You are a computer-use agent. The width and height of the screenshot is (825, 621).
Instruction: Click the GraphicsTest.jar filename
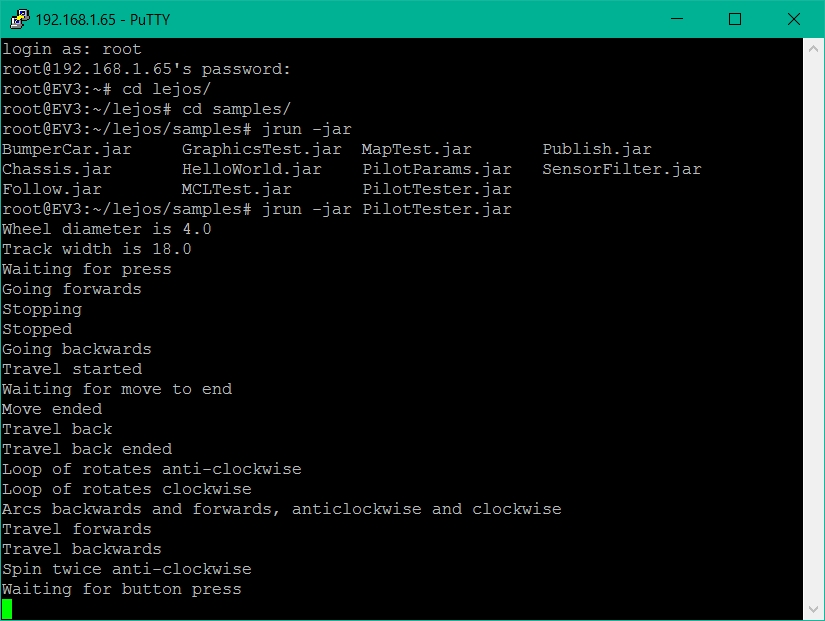[261, 149]
